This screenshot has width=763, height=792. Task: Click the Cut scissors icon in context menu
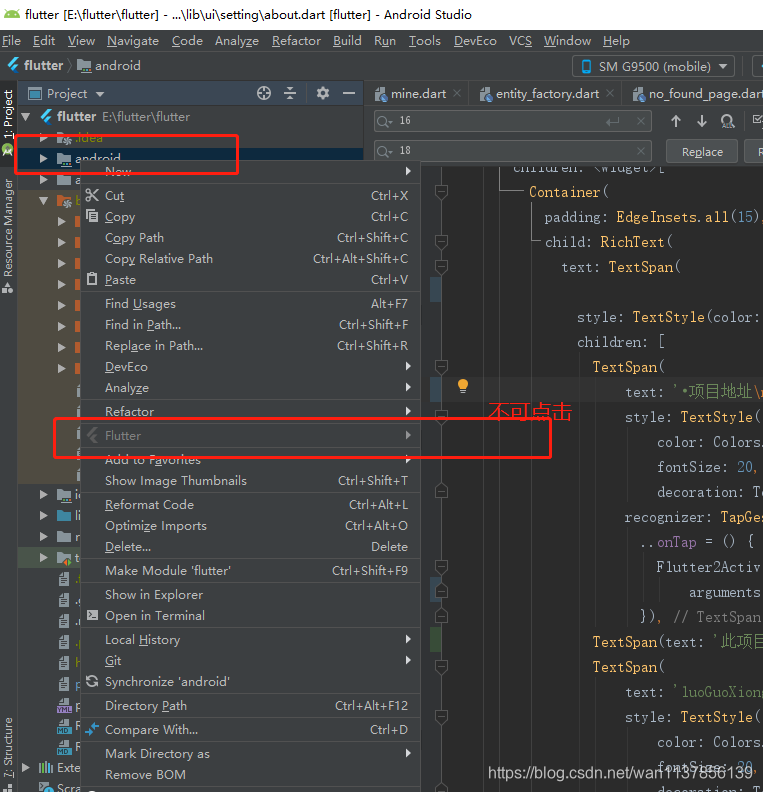(x=92, y=195)
